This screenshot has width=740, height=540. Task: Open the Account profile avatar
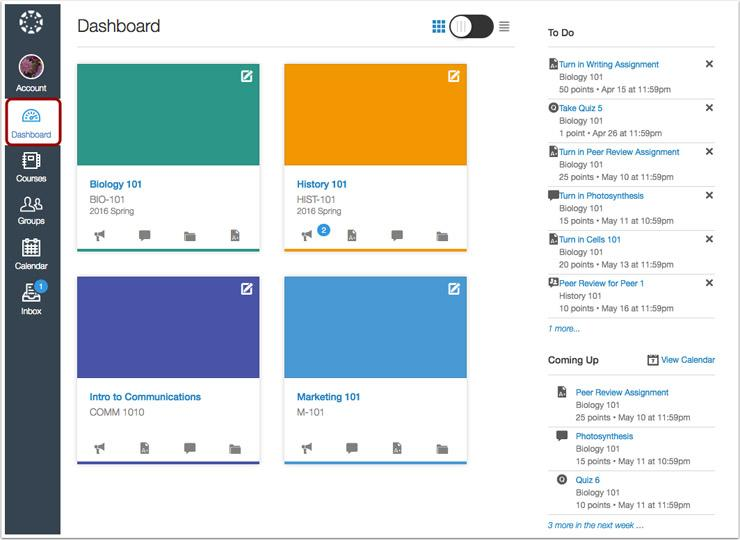(31, 67)
